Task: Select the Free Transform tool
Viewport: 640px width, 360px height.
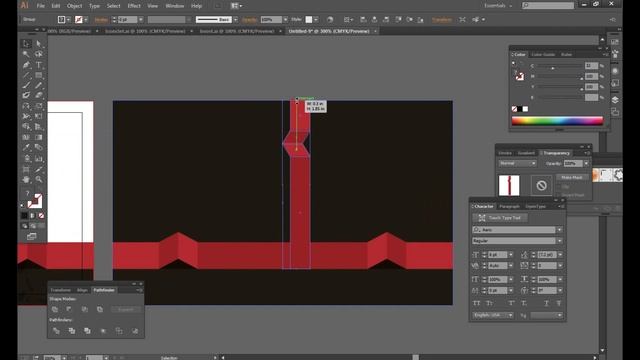Action: click(39, 116)
